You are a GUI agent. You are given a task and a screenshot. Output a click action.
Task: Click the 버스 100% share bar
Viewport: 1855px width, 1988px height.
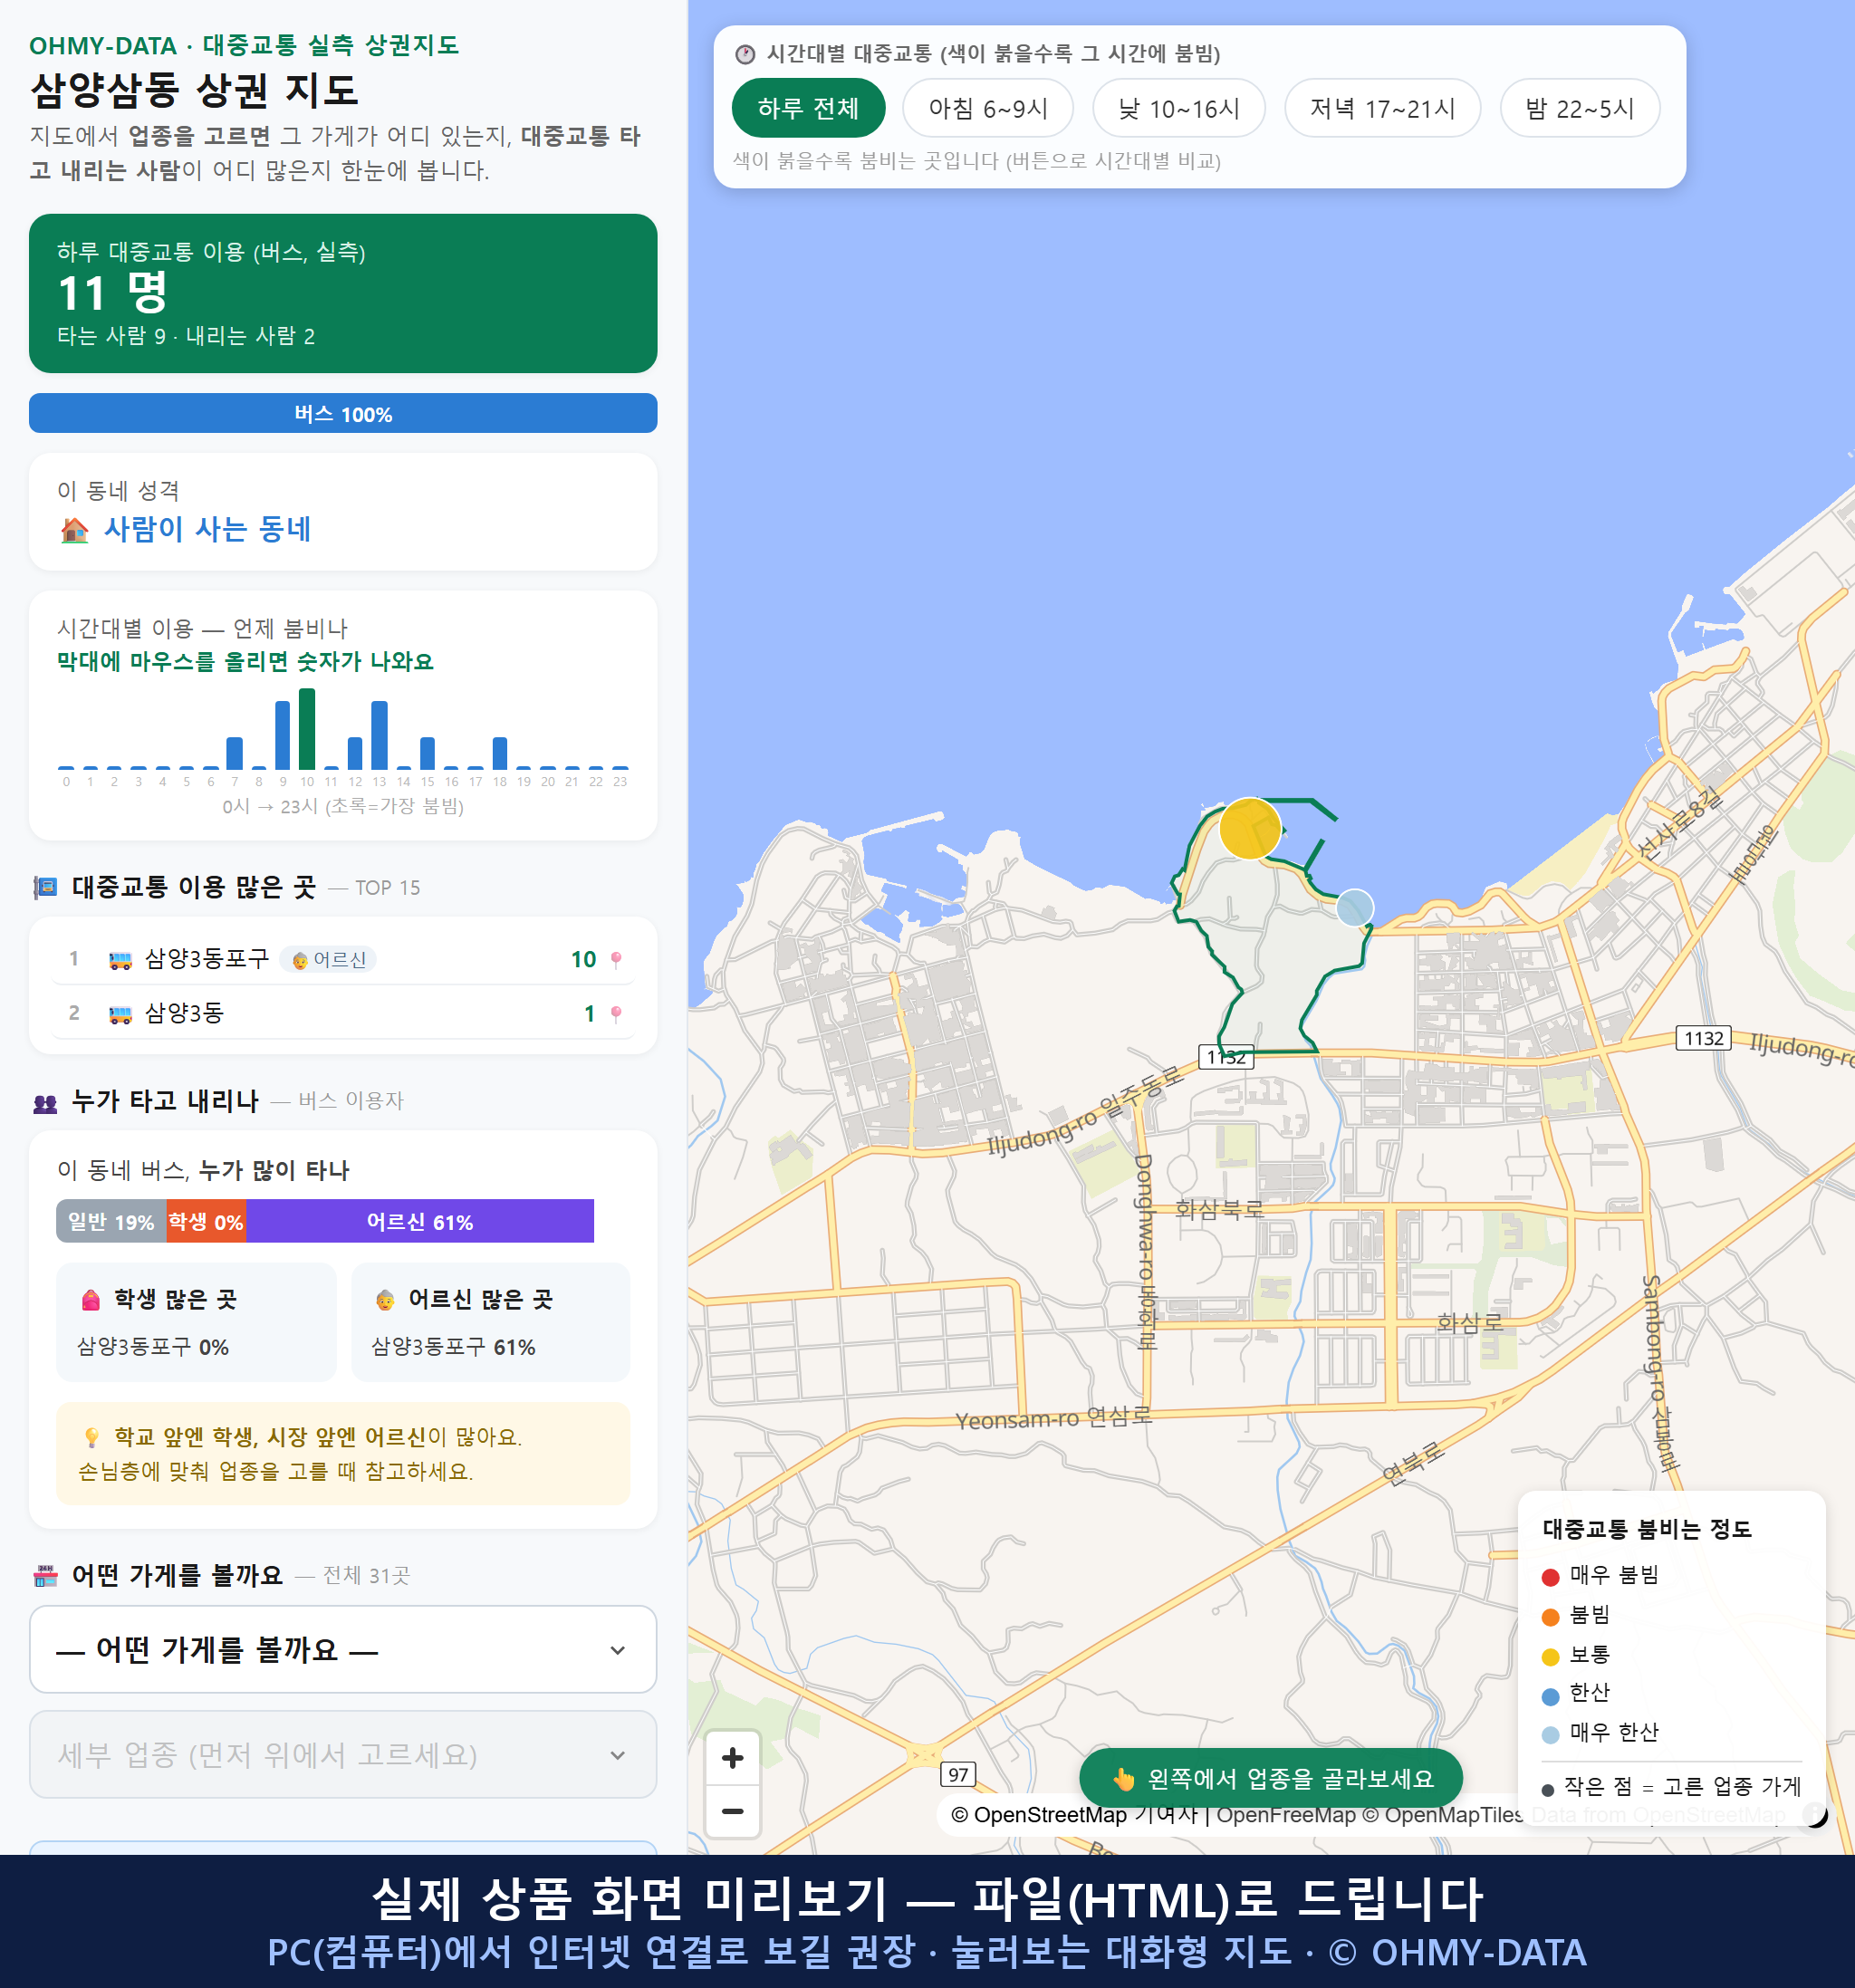343,414
